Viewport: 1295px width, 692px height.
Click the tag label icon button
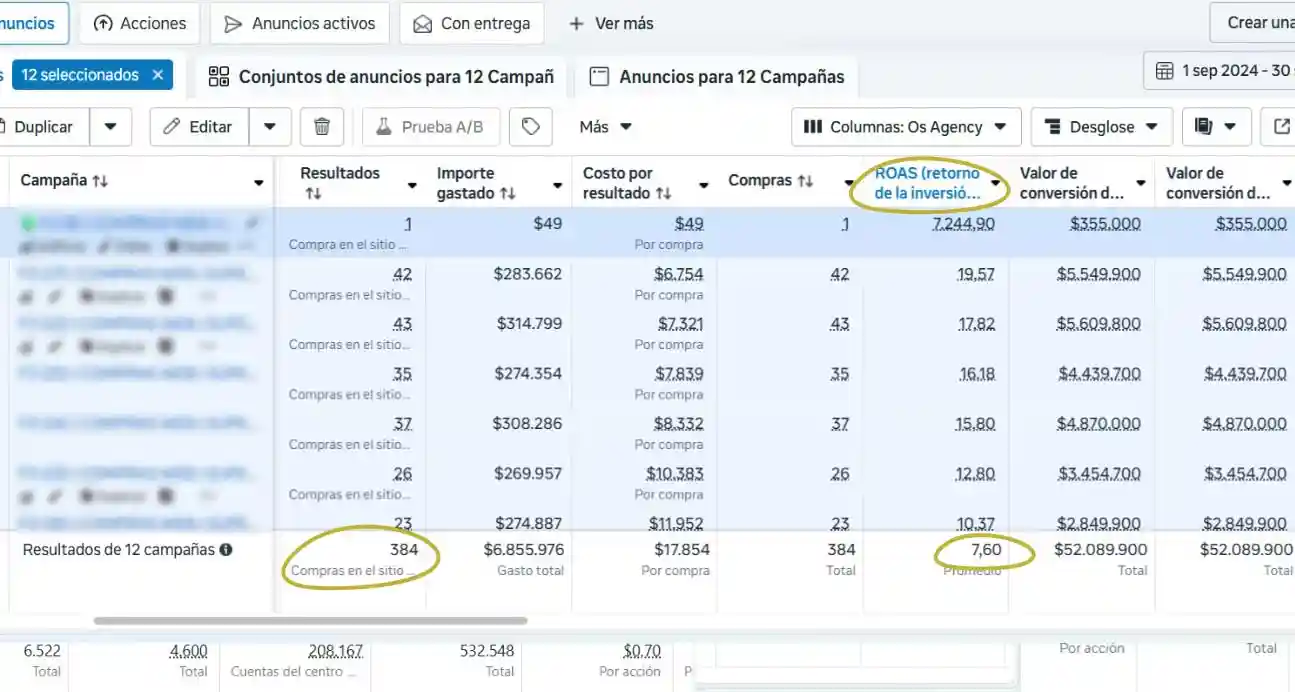click(x=531, y=127)
